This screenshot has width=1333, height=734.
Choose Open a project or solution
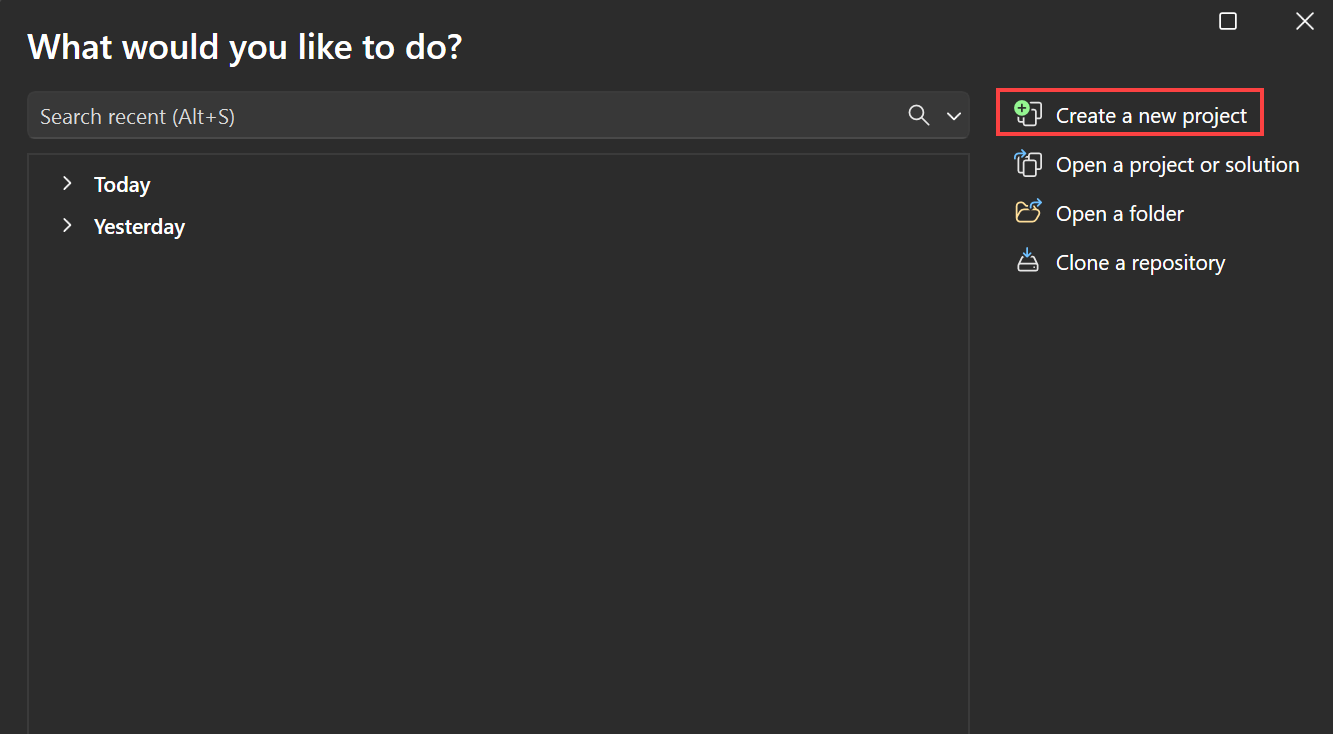tap(1177, 163)
